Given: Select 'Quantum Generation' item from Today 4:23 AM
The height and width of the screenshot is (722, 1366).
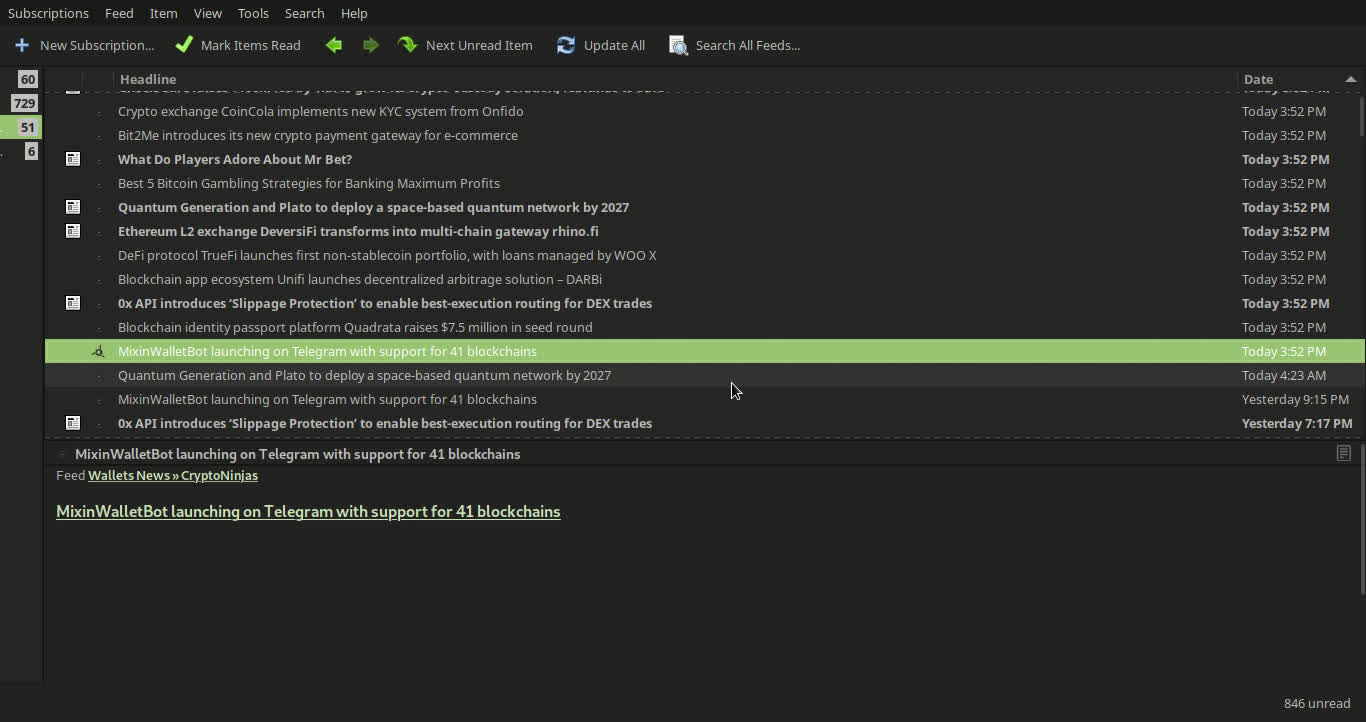Looking at the screenshot, I should [x=364, y=375].
